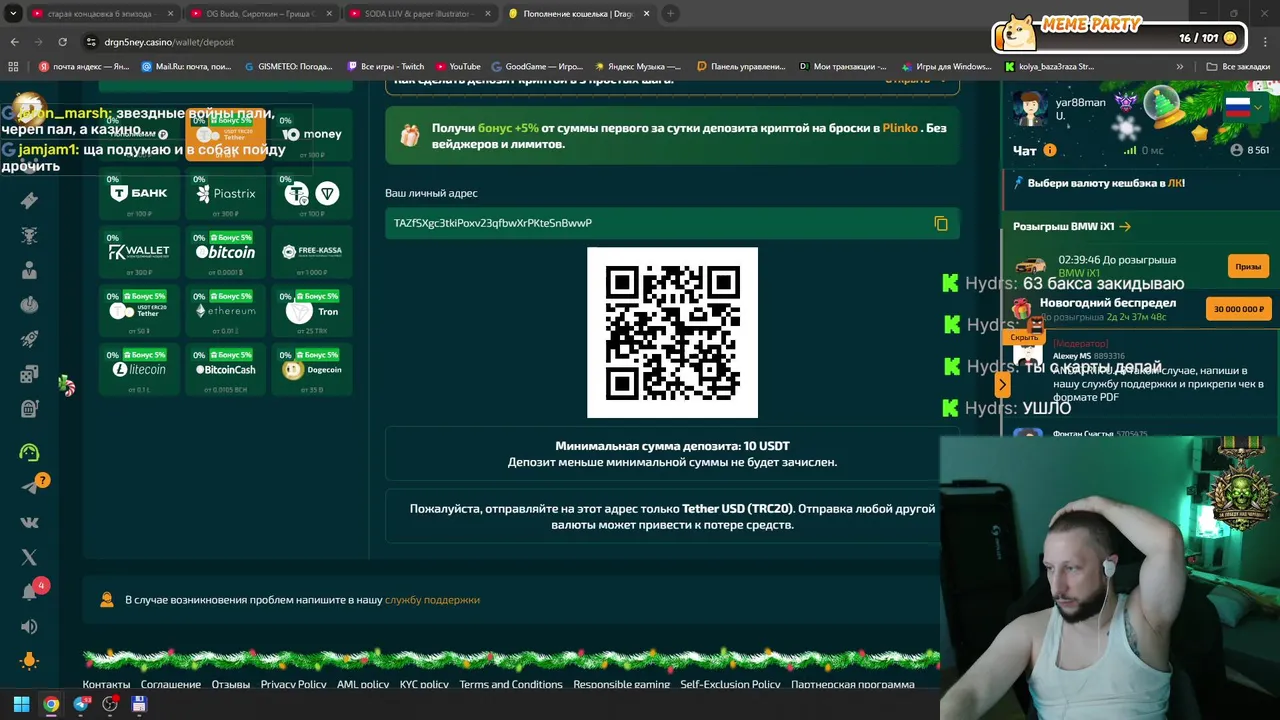Select the YooMoney payment method
1280x720 pixels.
click(312, 135)
